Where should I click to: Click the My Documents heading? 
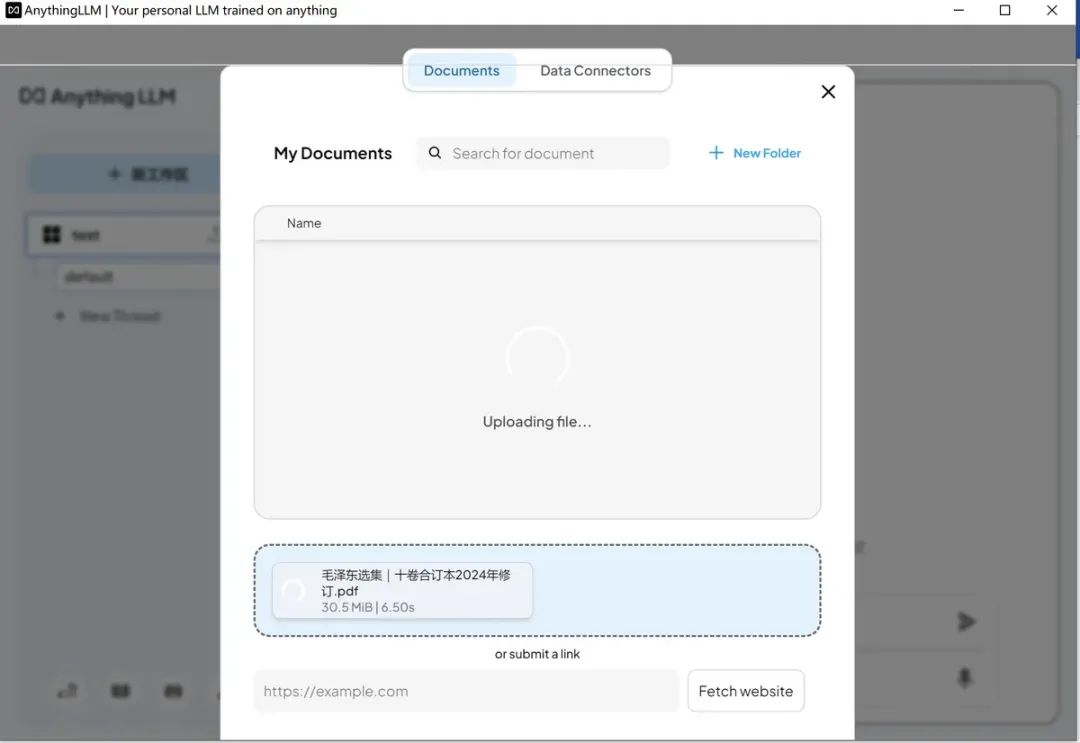coord(333,153)
